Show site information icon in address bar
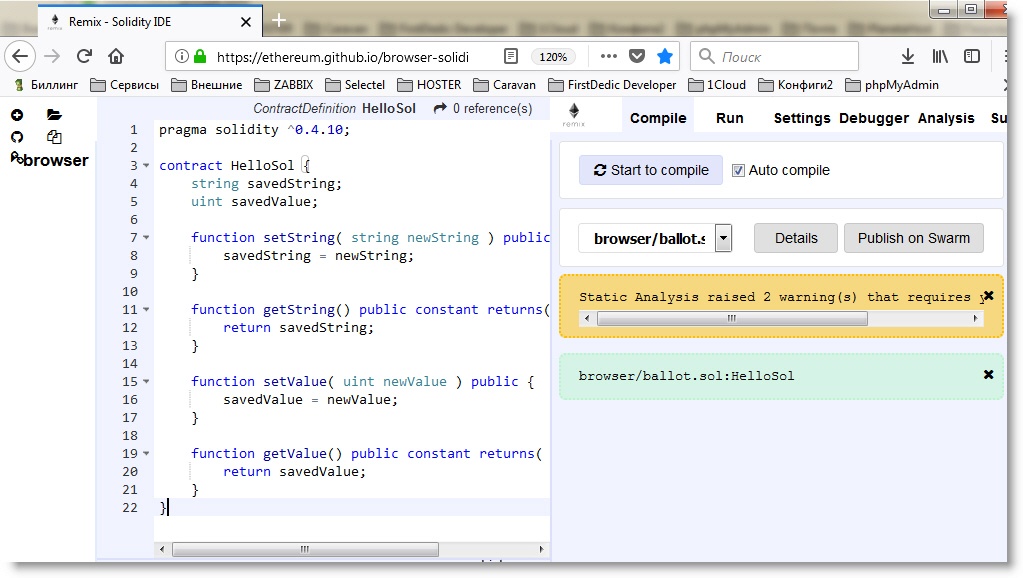 pos(182,57)
